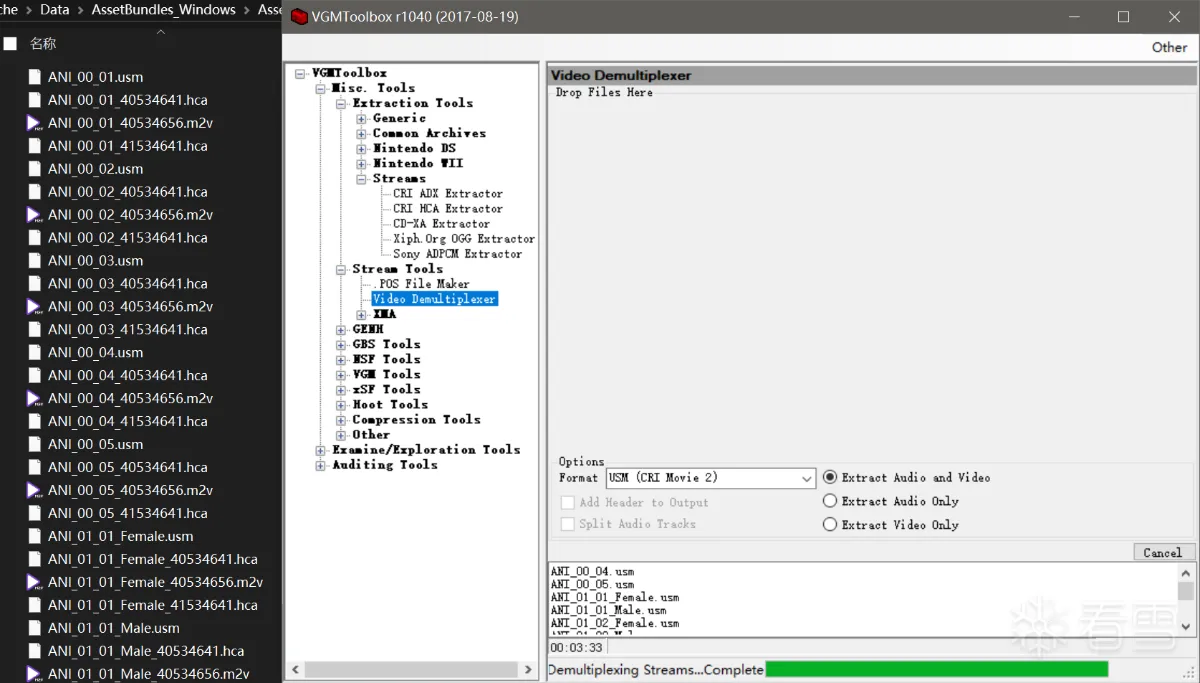Click the VGMToolbox application icon in the title bar
This screenshot has width=1200, height=683.
[299, 16]
